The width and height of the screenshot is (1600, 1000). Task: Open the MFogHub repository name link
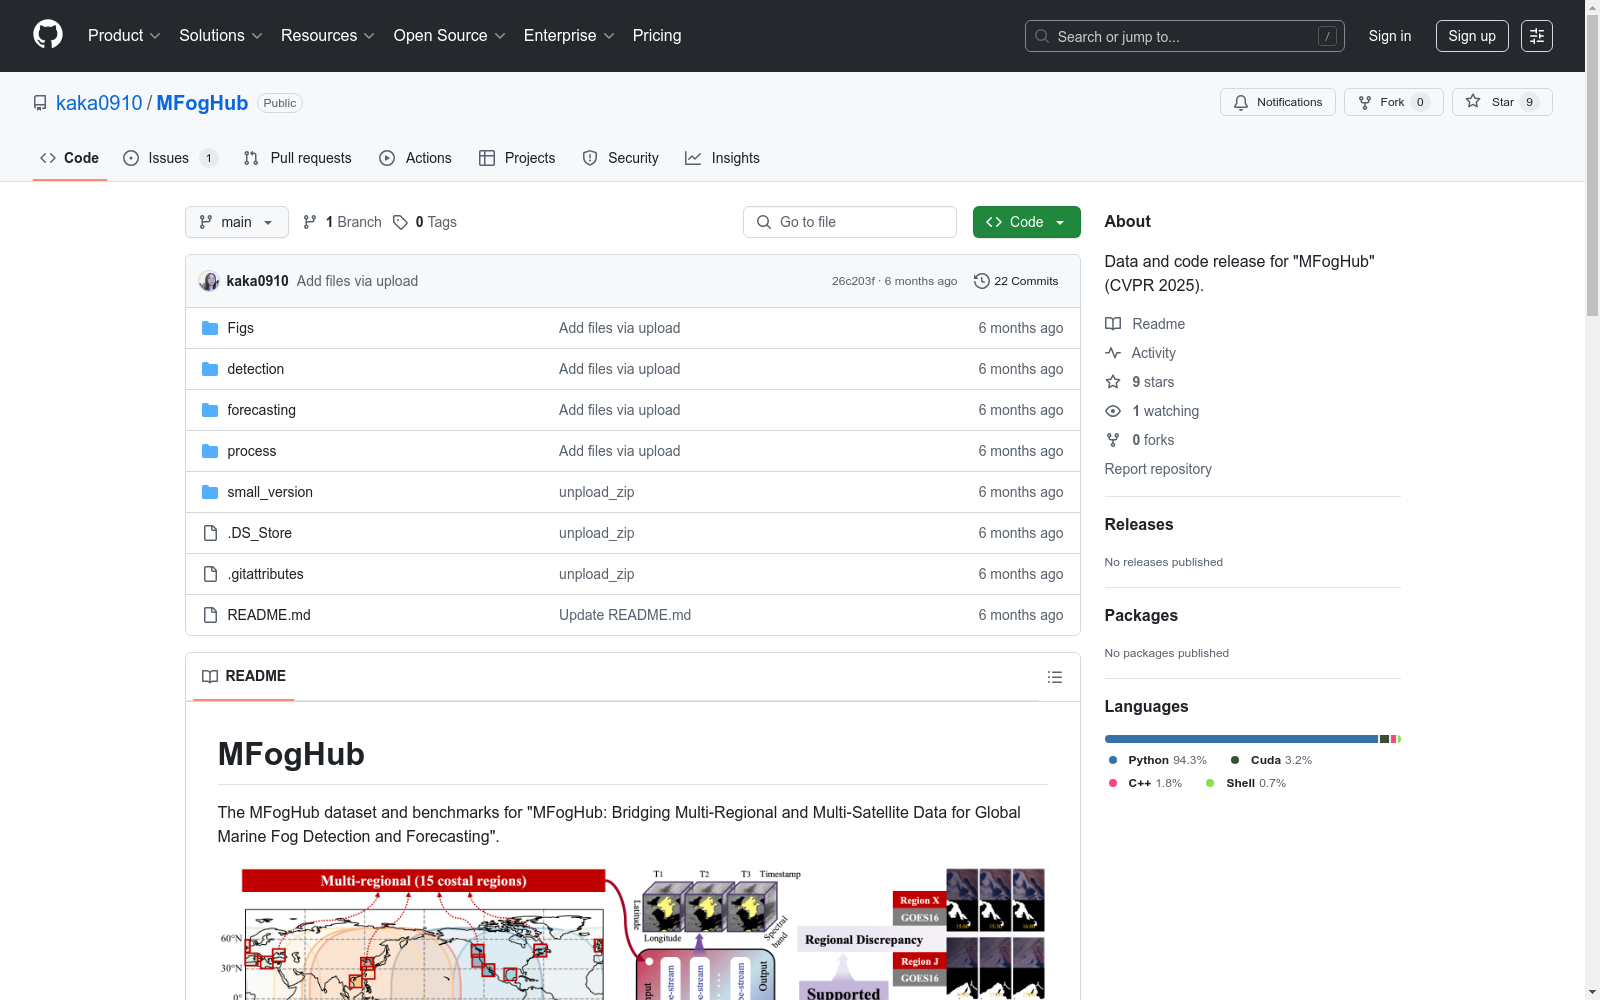pyautogui.click(x=202, y=103)
